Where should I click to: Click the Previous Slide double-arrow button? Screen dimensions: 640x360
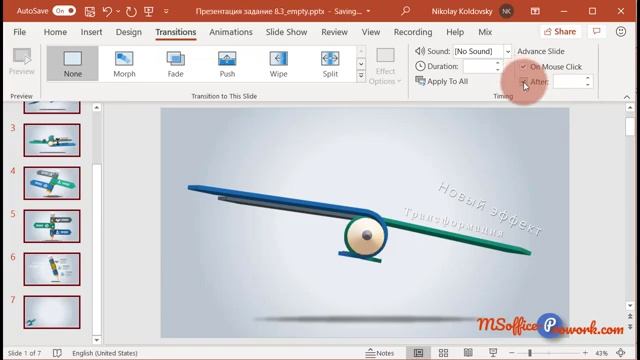630,317
